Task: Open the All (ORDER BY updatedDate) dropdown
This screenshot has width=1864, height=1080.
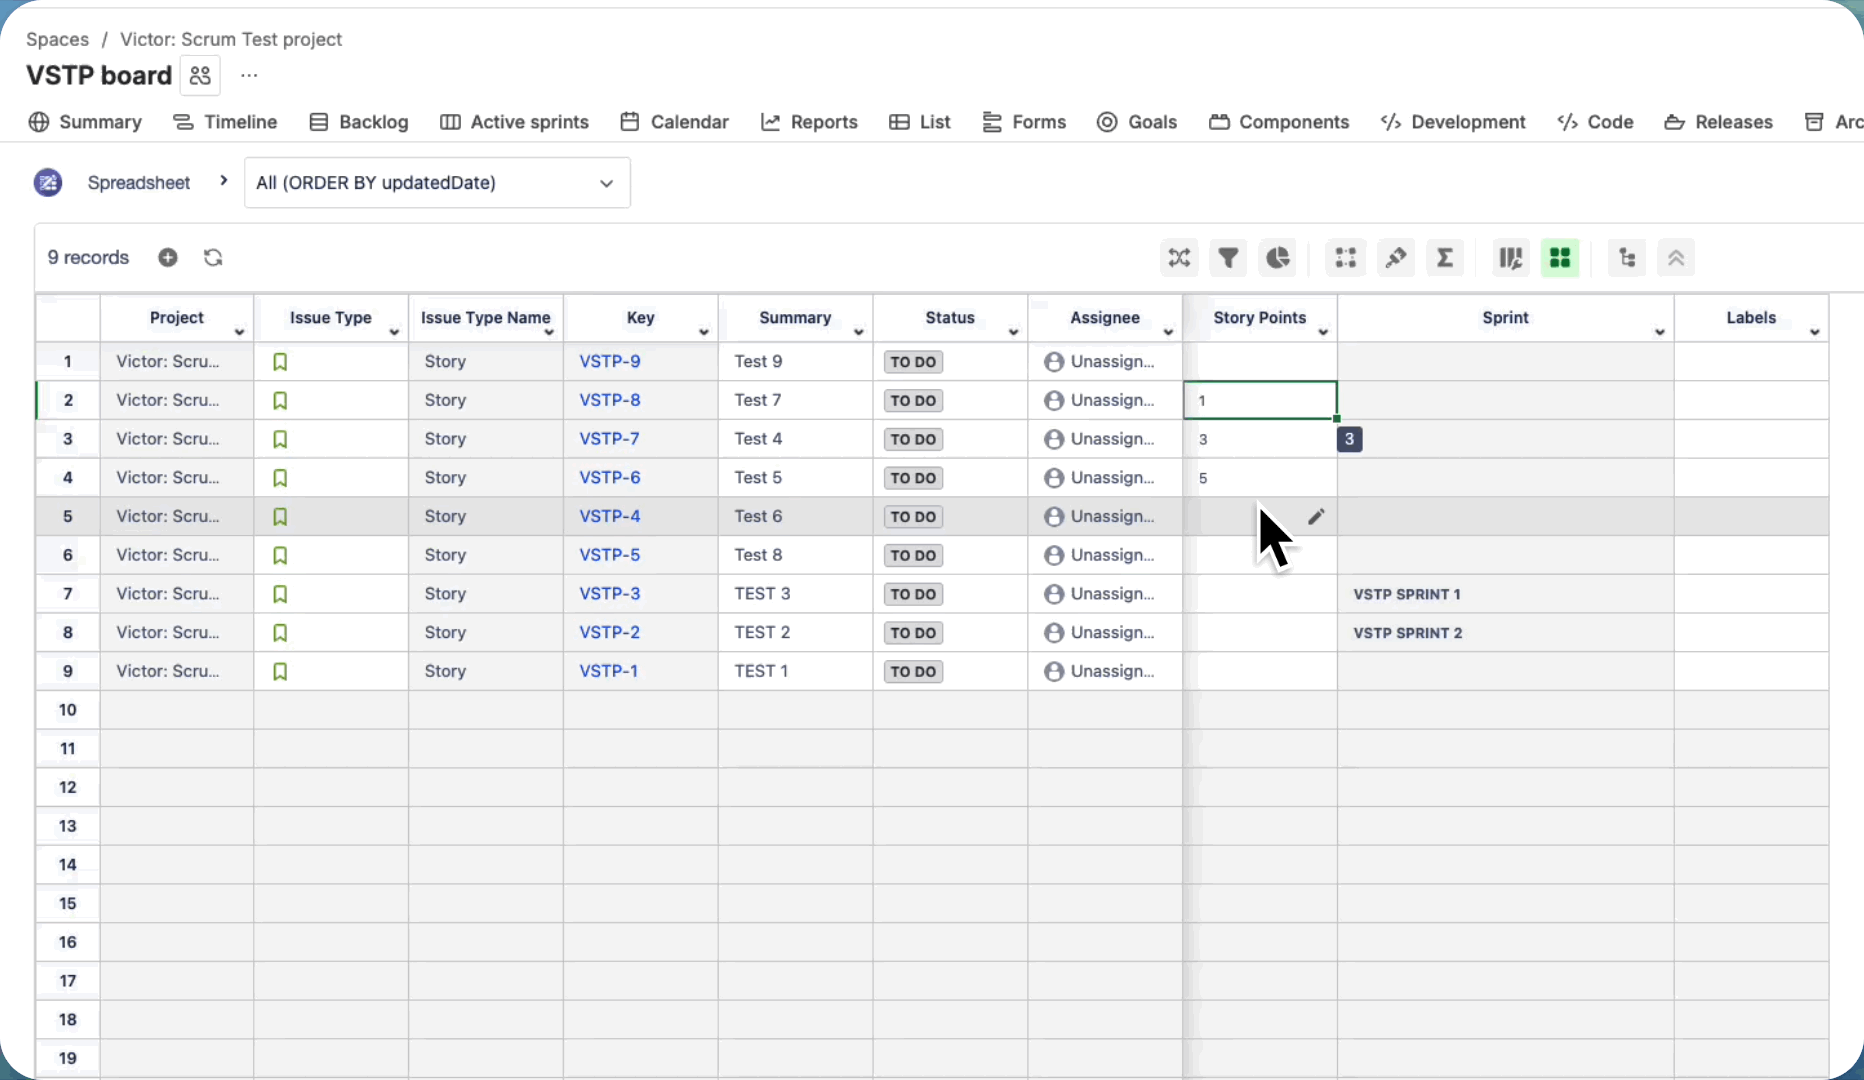Action: 437,183
